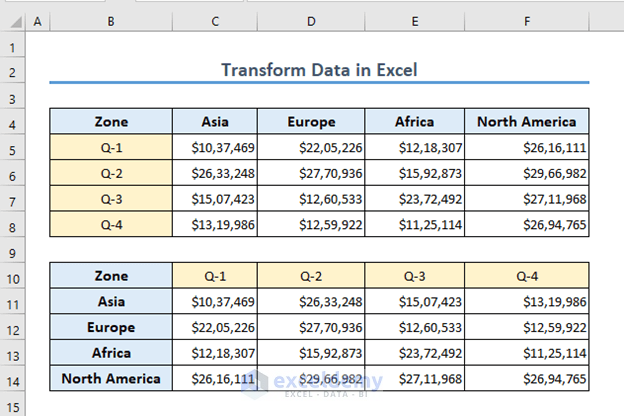Select column B header
This screenshot has width=624, height=416.
(x=111, y=21)
